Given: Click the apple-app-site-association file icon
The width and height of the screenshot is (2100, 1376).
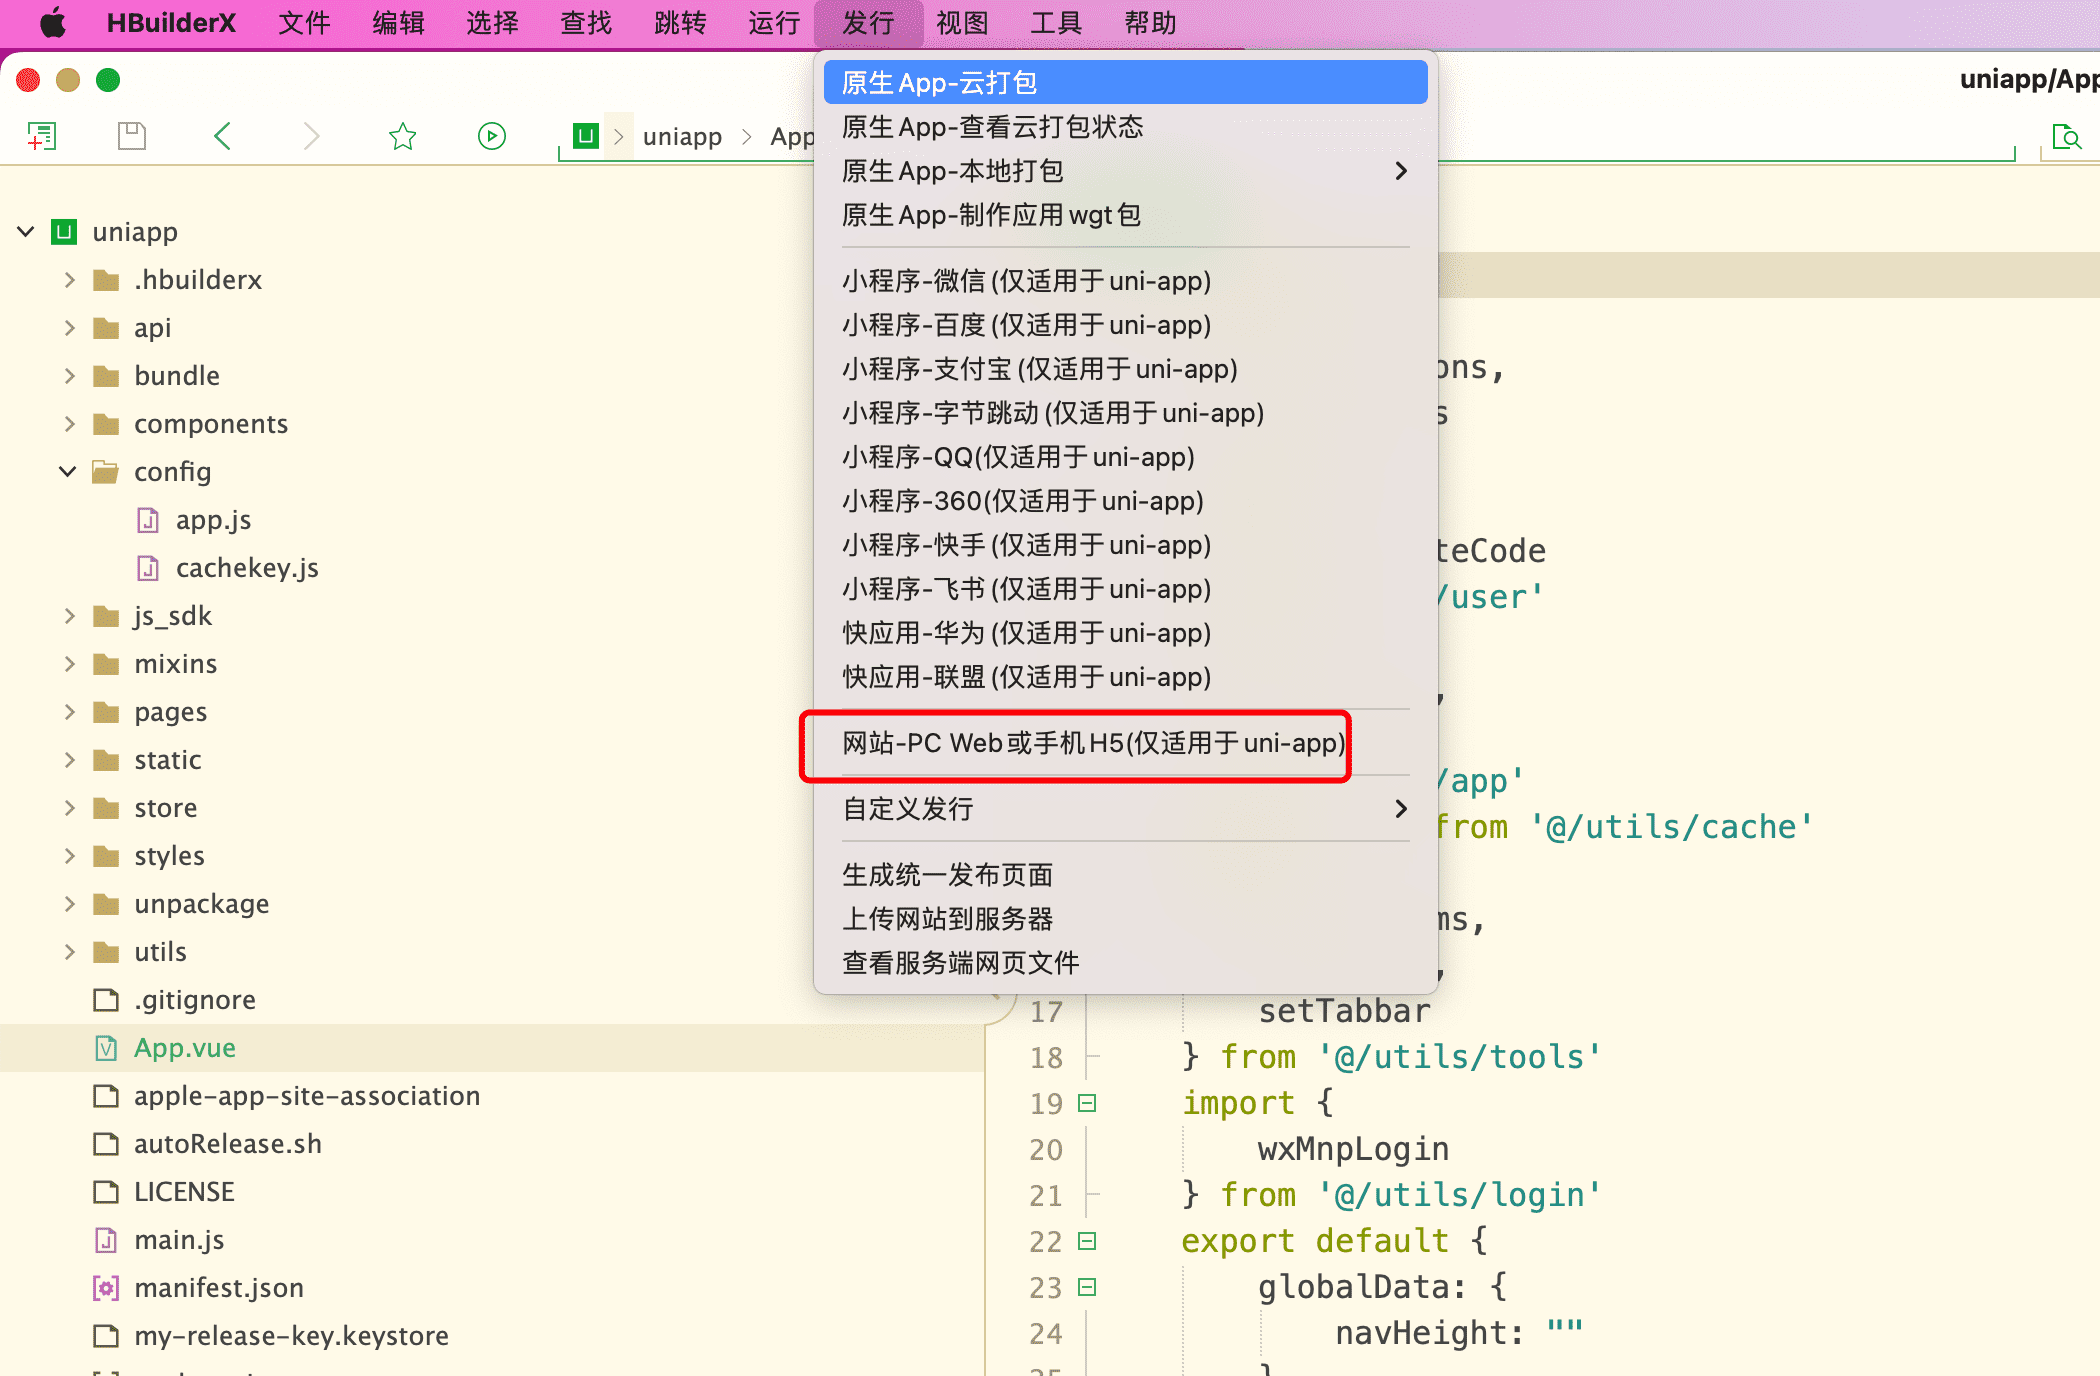Looking at the screenshot, I should (x=106, y=1096).
